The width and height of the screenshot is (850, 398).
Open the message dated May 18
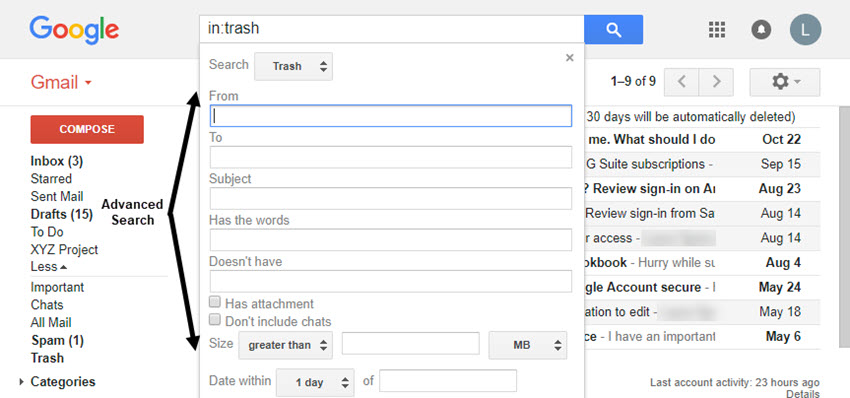pos(703,312)
